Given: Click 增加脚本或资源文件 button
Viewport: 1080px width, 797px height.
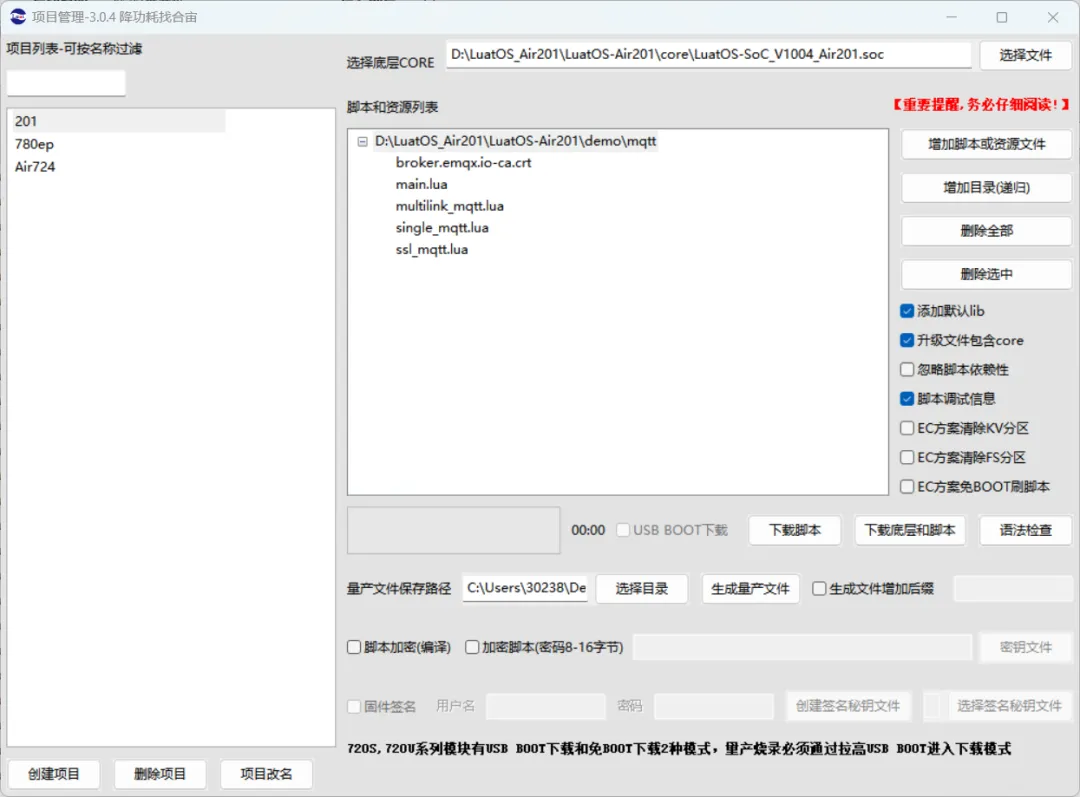Looking at the screenshot, I should (986, 144).
